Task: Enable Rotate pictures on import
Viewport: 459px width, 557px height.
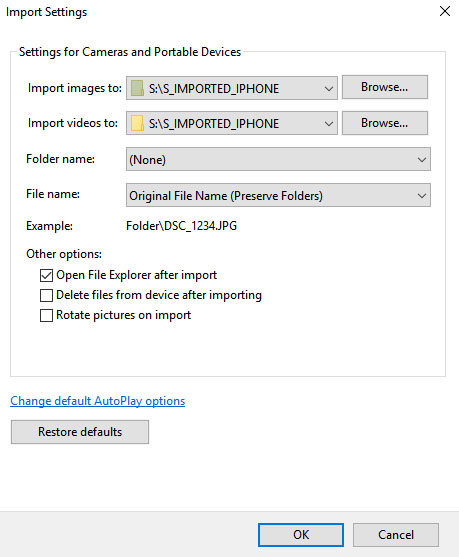Action: [46, 315]
